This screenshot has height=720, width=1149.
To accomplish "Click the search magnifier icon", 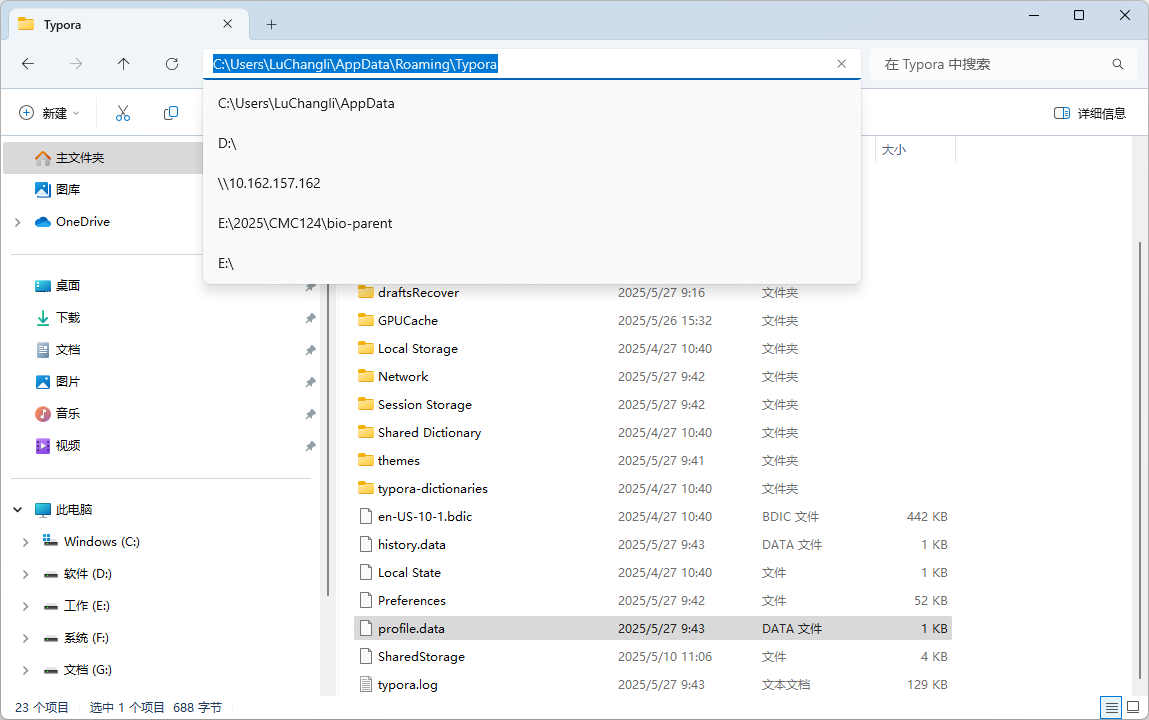I will pyautogui.click(x=1117, y=64).
